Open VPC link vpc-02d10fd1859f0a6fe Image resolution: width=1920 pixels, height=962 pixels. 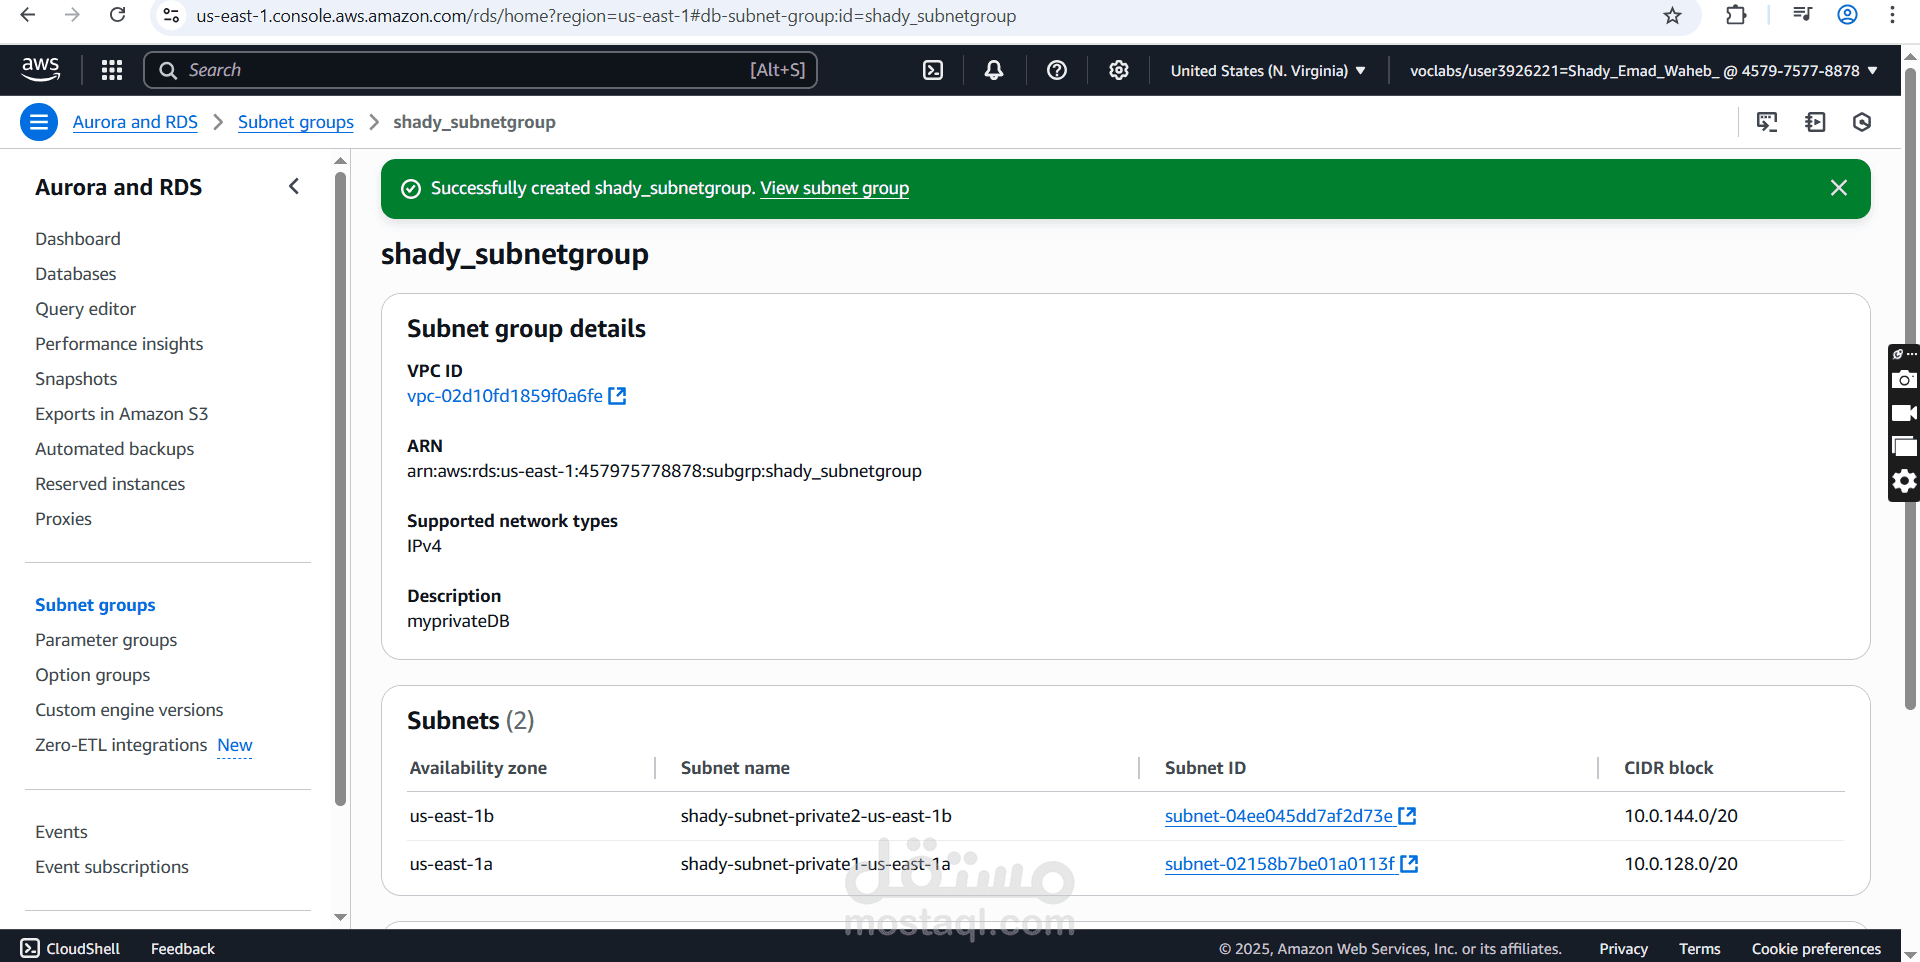[x=505, y=396]
